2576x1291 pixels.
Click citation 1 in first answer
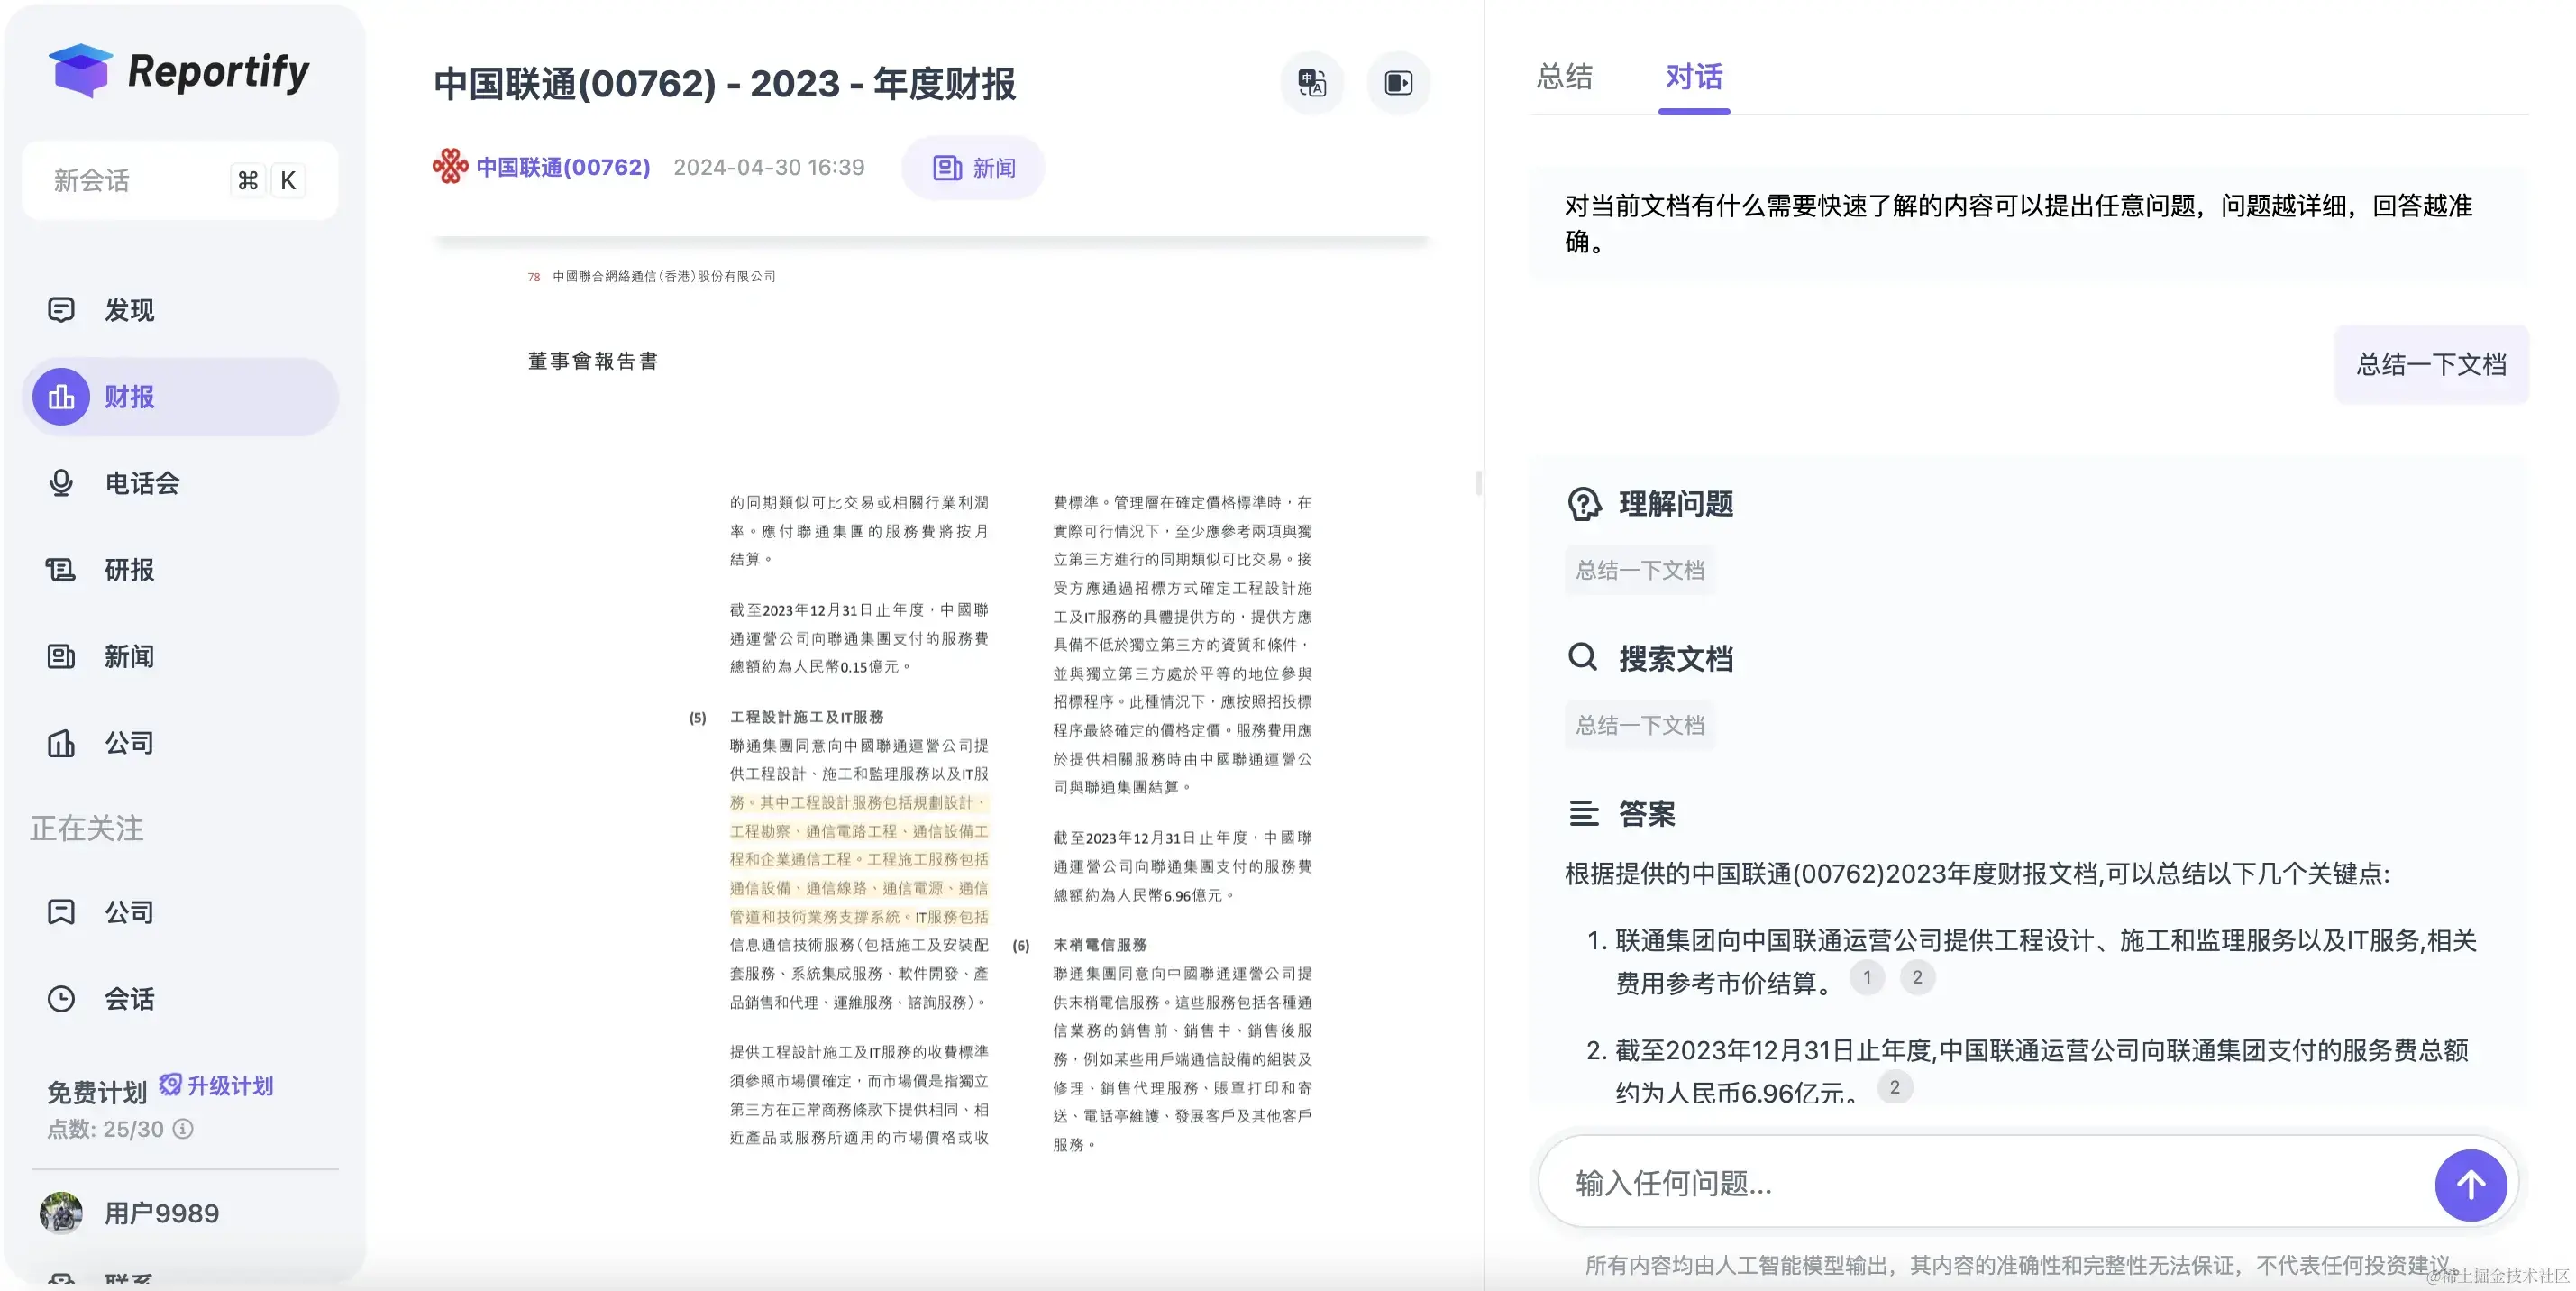pyautogui.click(x=1866, y=977)
